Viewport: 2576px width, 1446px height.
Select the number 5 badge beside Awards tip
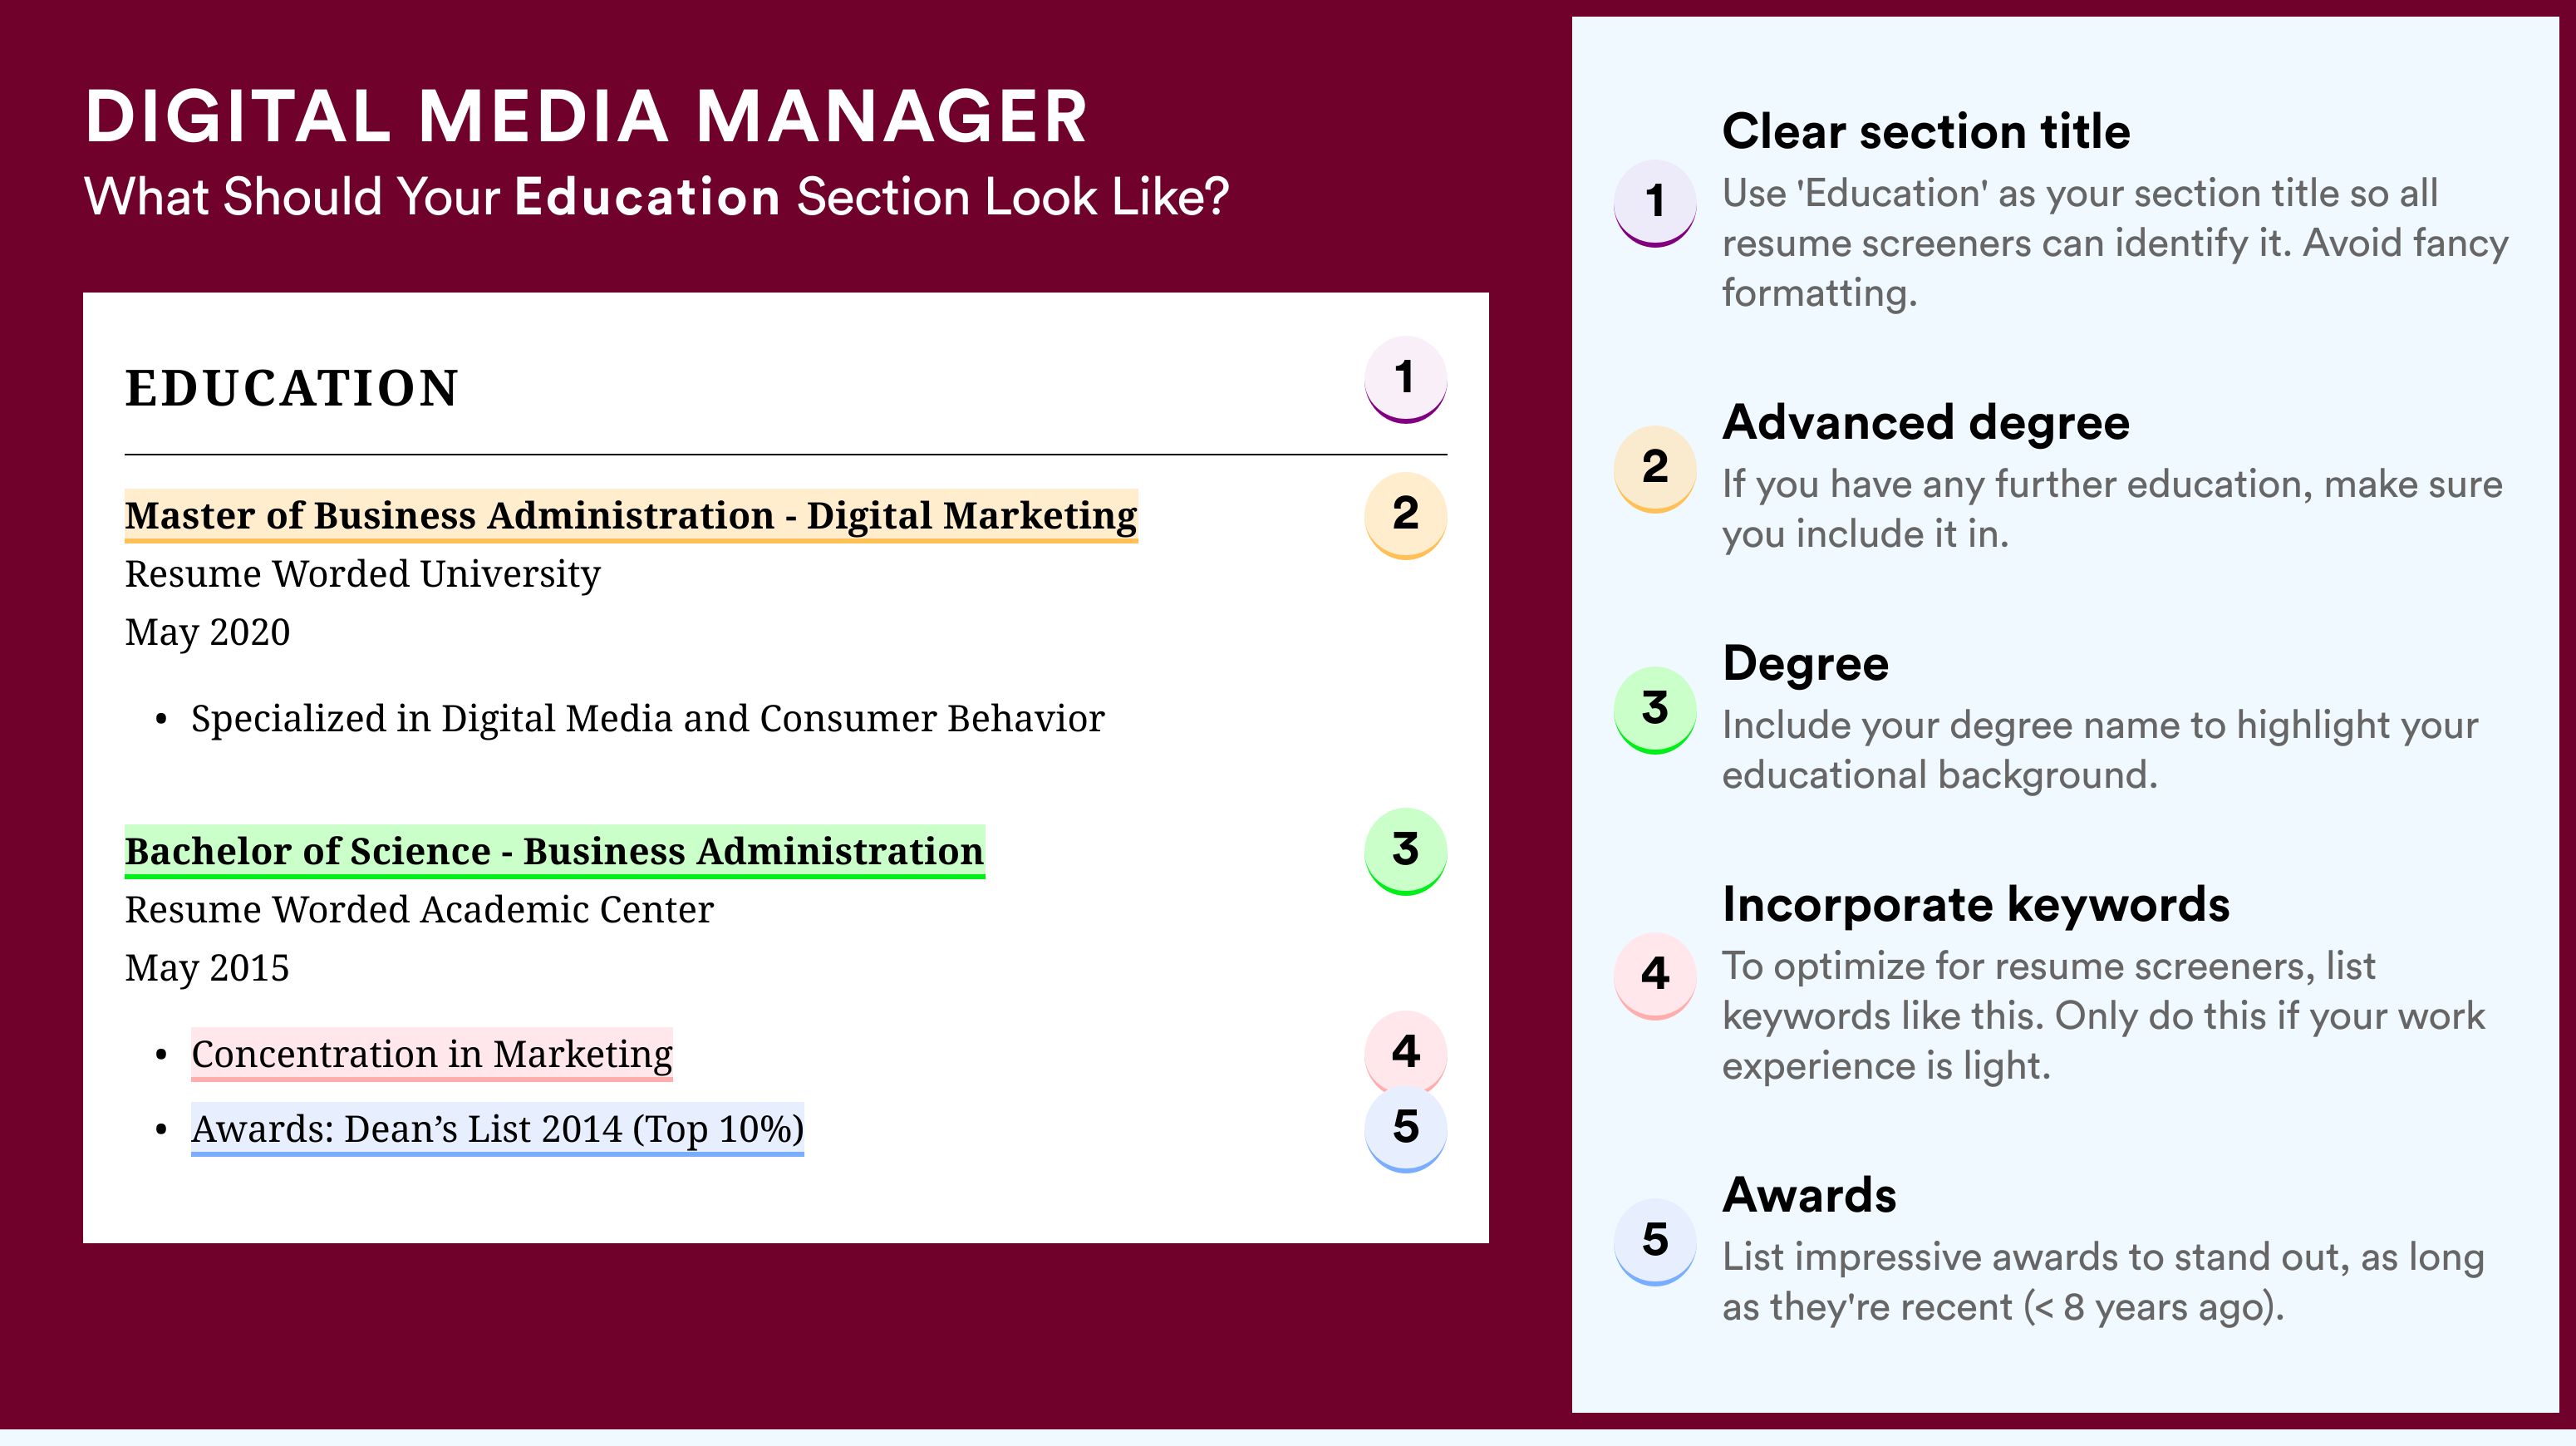tap(1655, 1241)
